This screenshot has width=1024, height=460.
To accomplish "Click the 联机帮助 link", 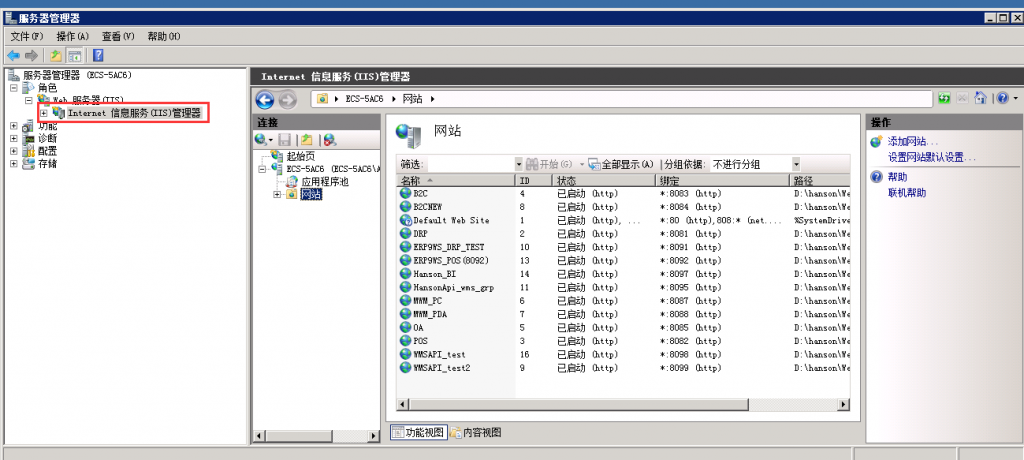I will tap(906, 193).
